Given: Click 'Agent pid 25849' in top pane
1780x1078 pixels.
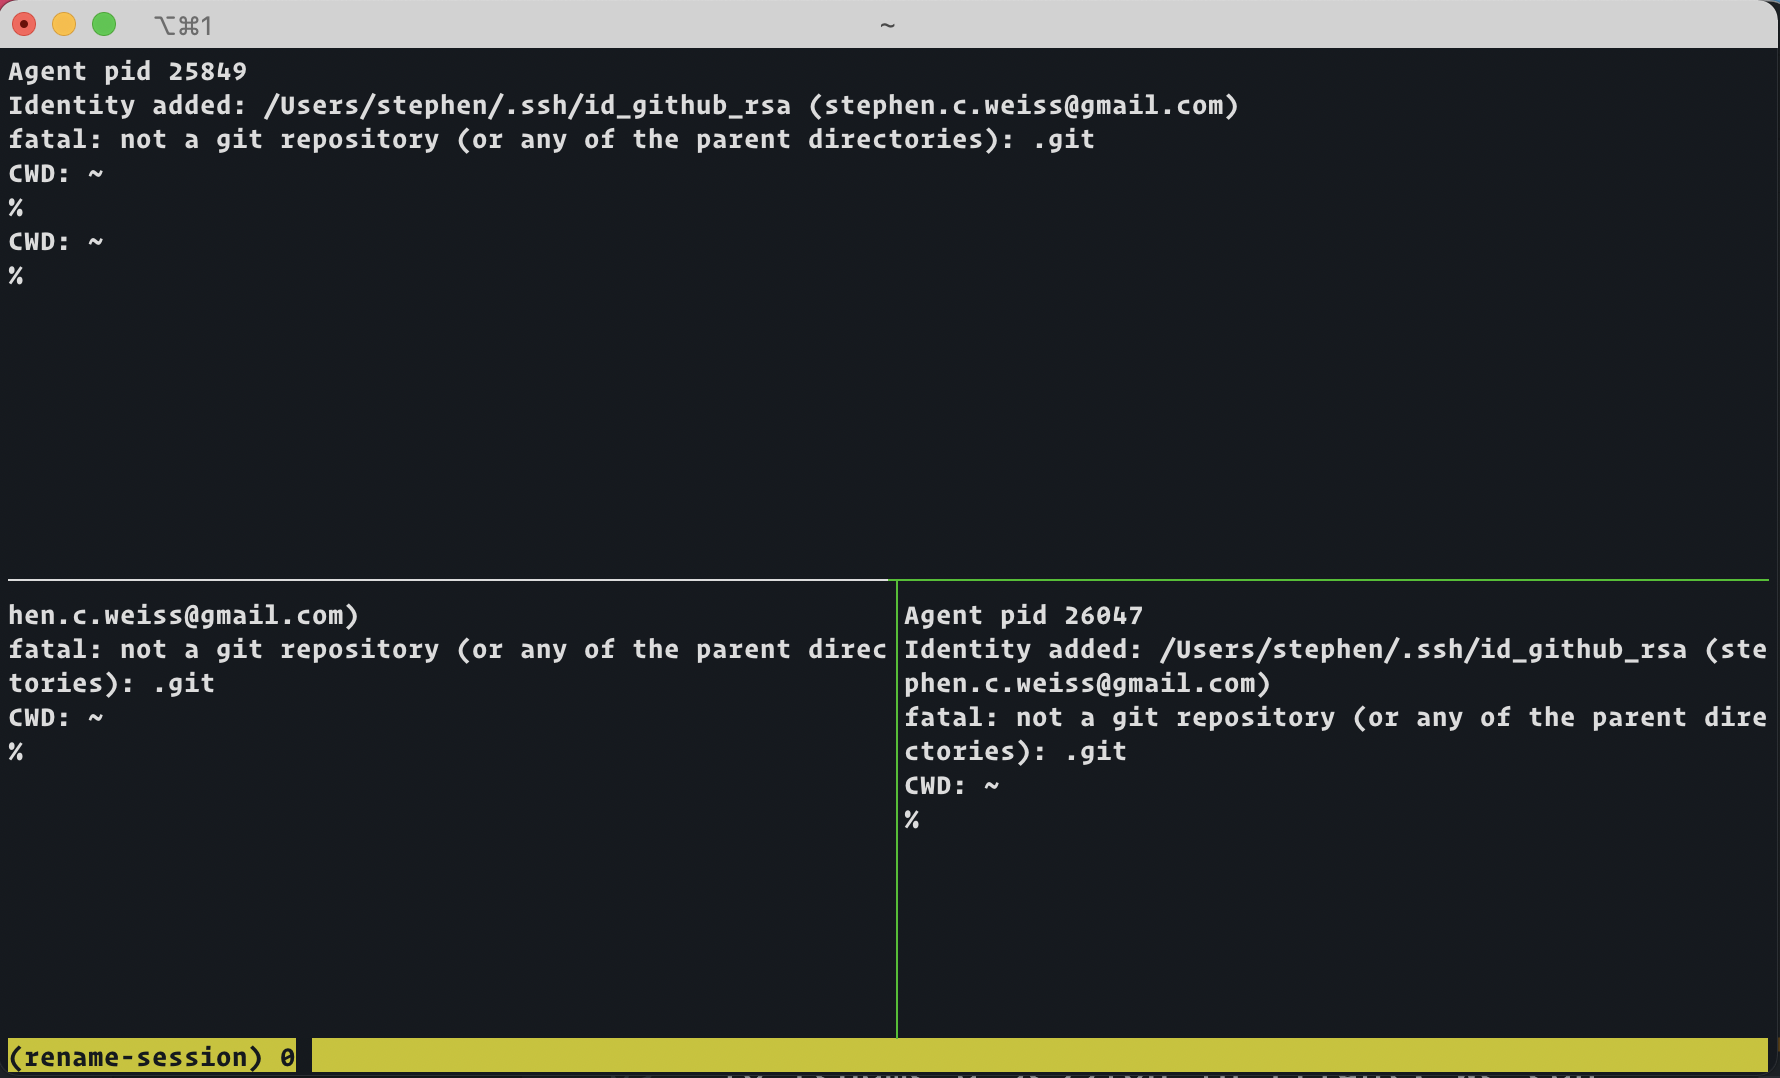Looking at the screenshot, I should 128,72.
